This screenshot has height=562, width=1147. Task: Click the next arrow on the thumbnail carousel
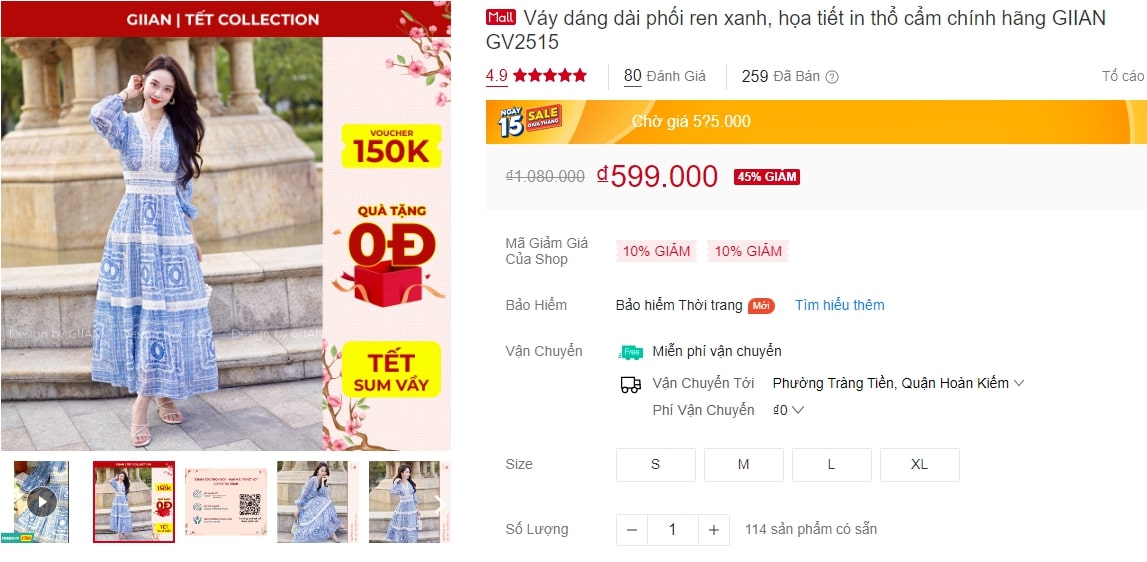click(x=440, y=502)
